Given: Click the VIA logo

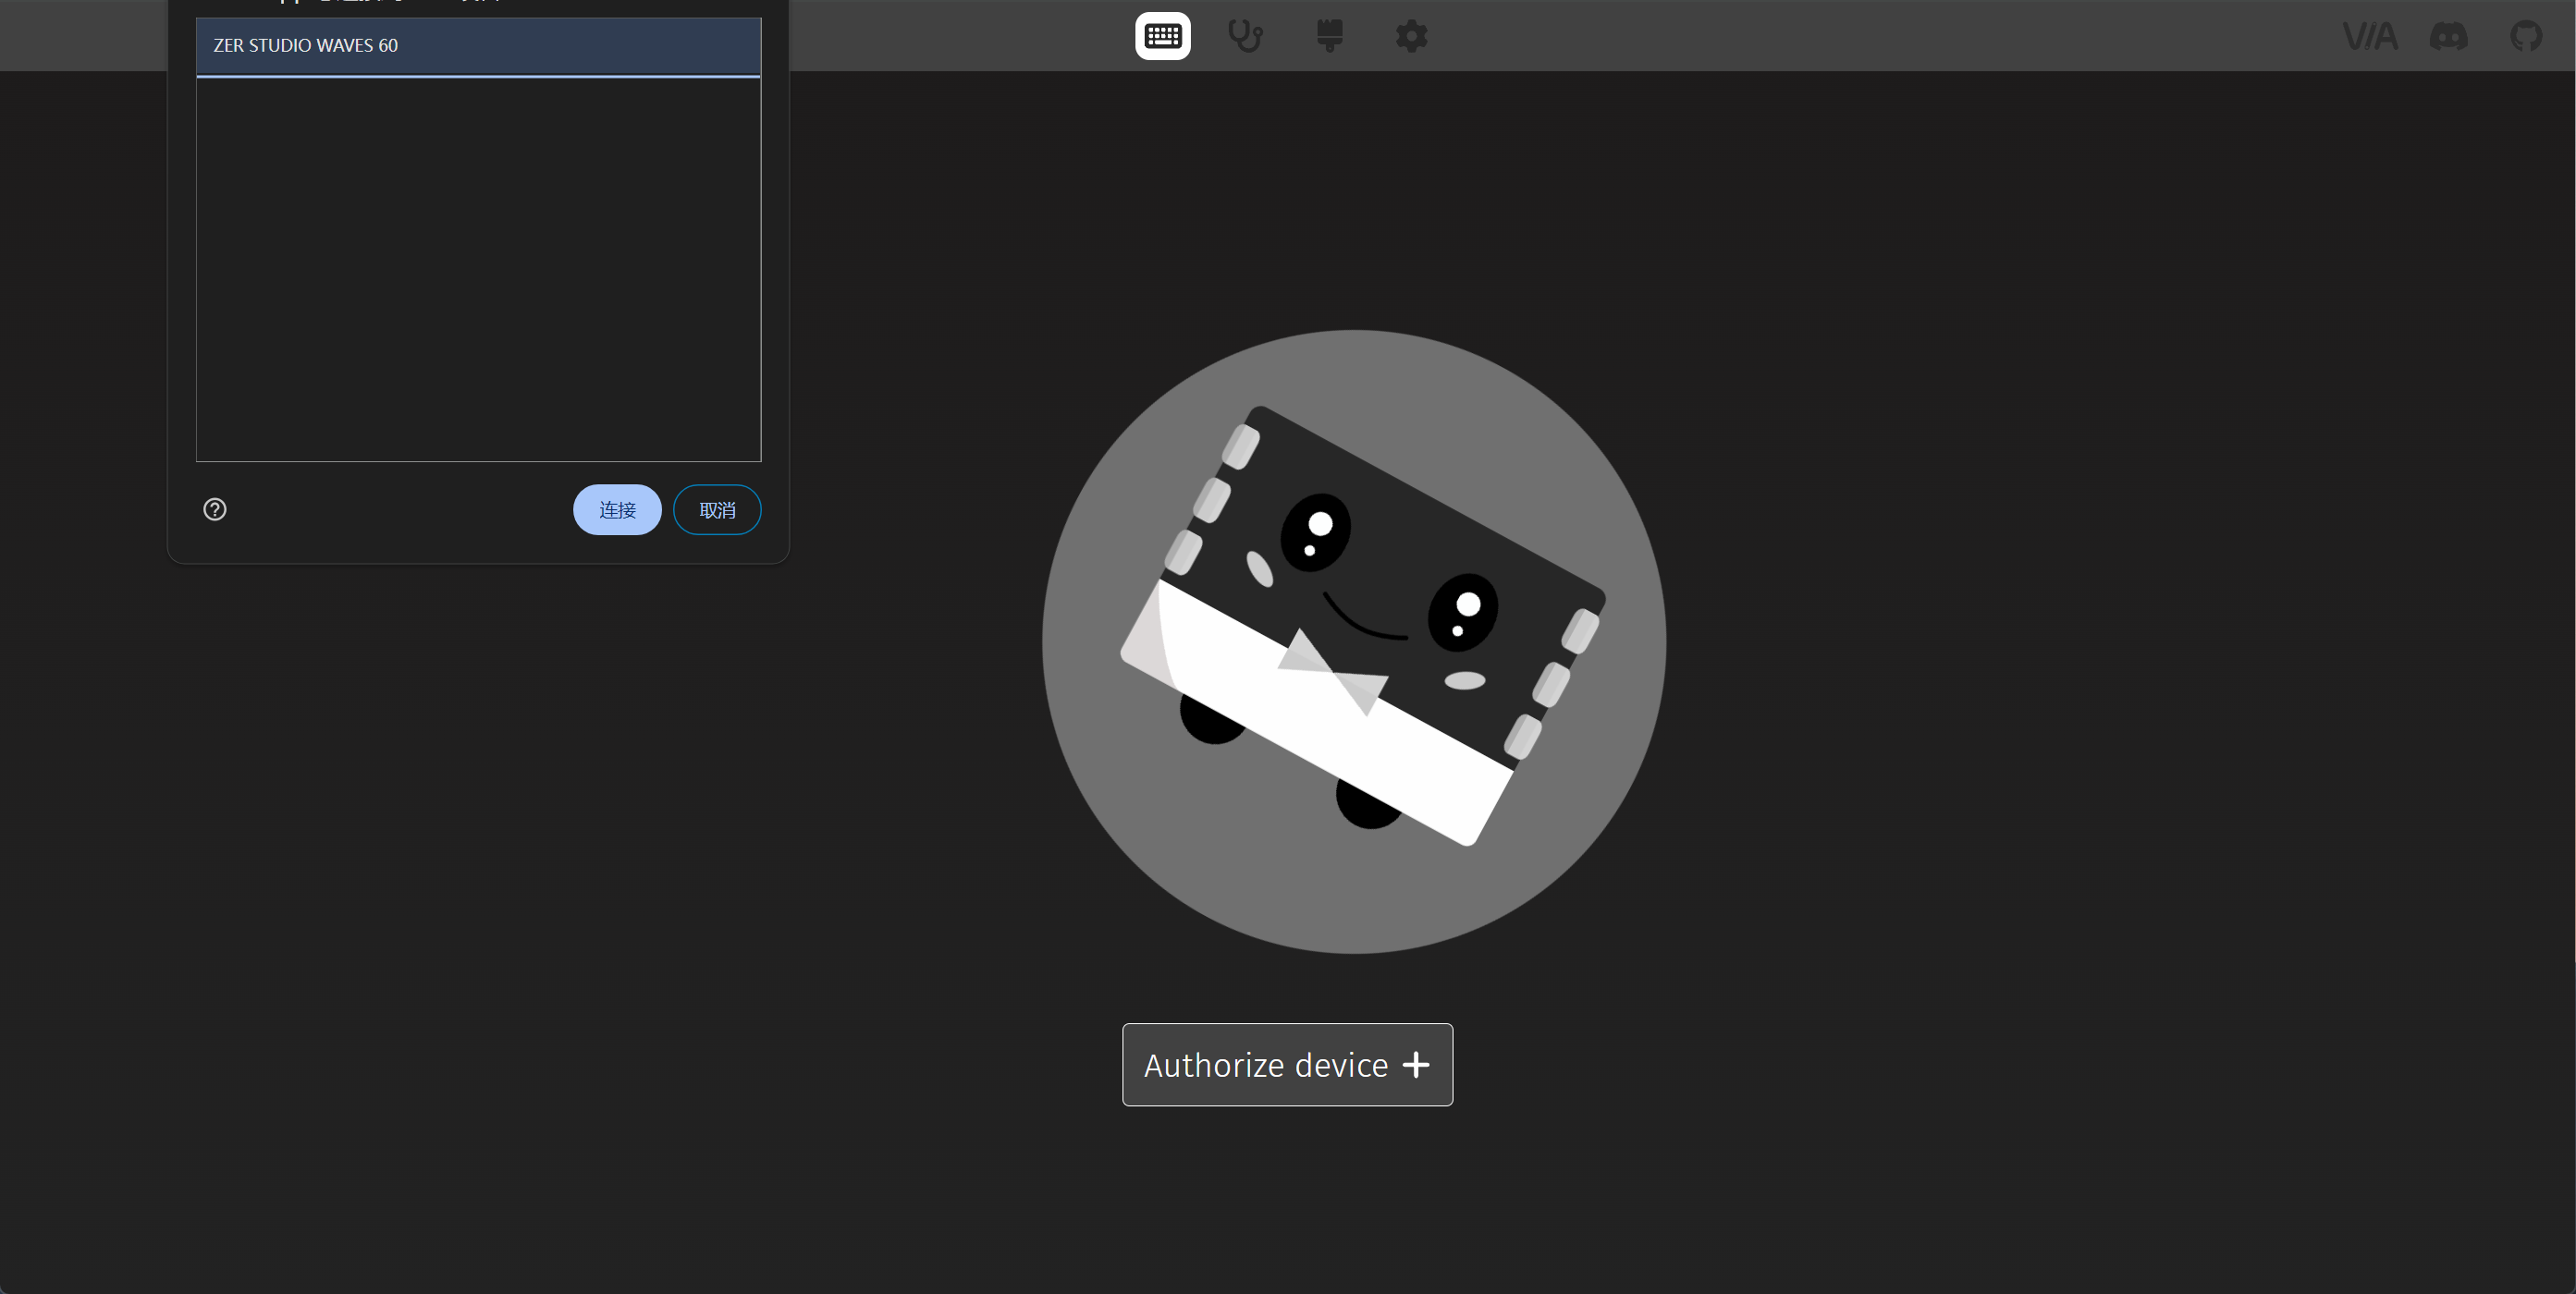Looking at the screenshot, I should pyautogui.click(x=2369, y=36).
